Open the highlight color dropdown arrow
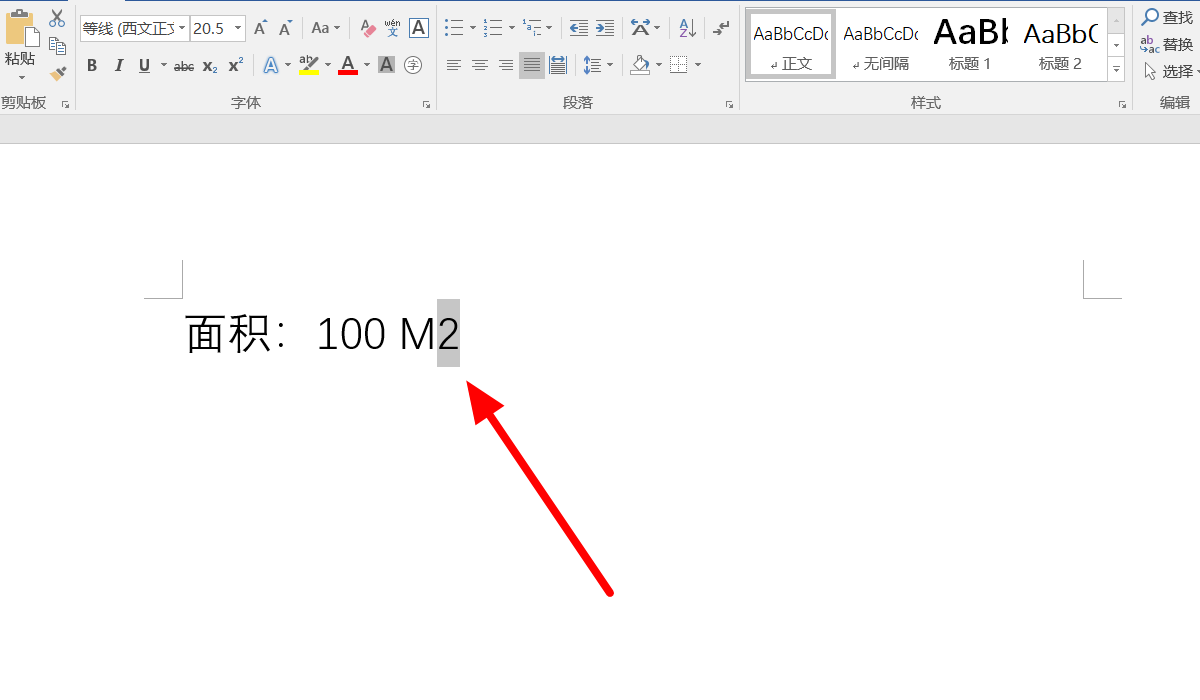1200x700 pixels. [x=328, y=66]
